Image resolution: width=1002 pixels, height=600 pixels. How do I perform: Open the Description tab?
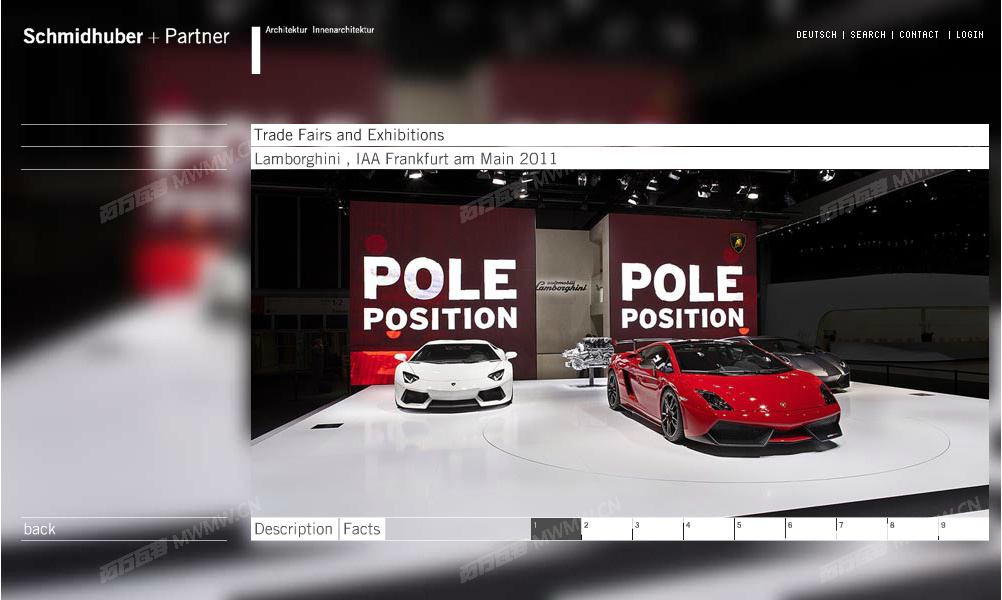[294, 529]
